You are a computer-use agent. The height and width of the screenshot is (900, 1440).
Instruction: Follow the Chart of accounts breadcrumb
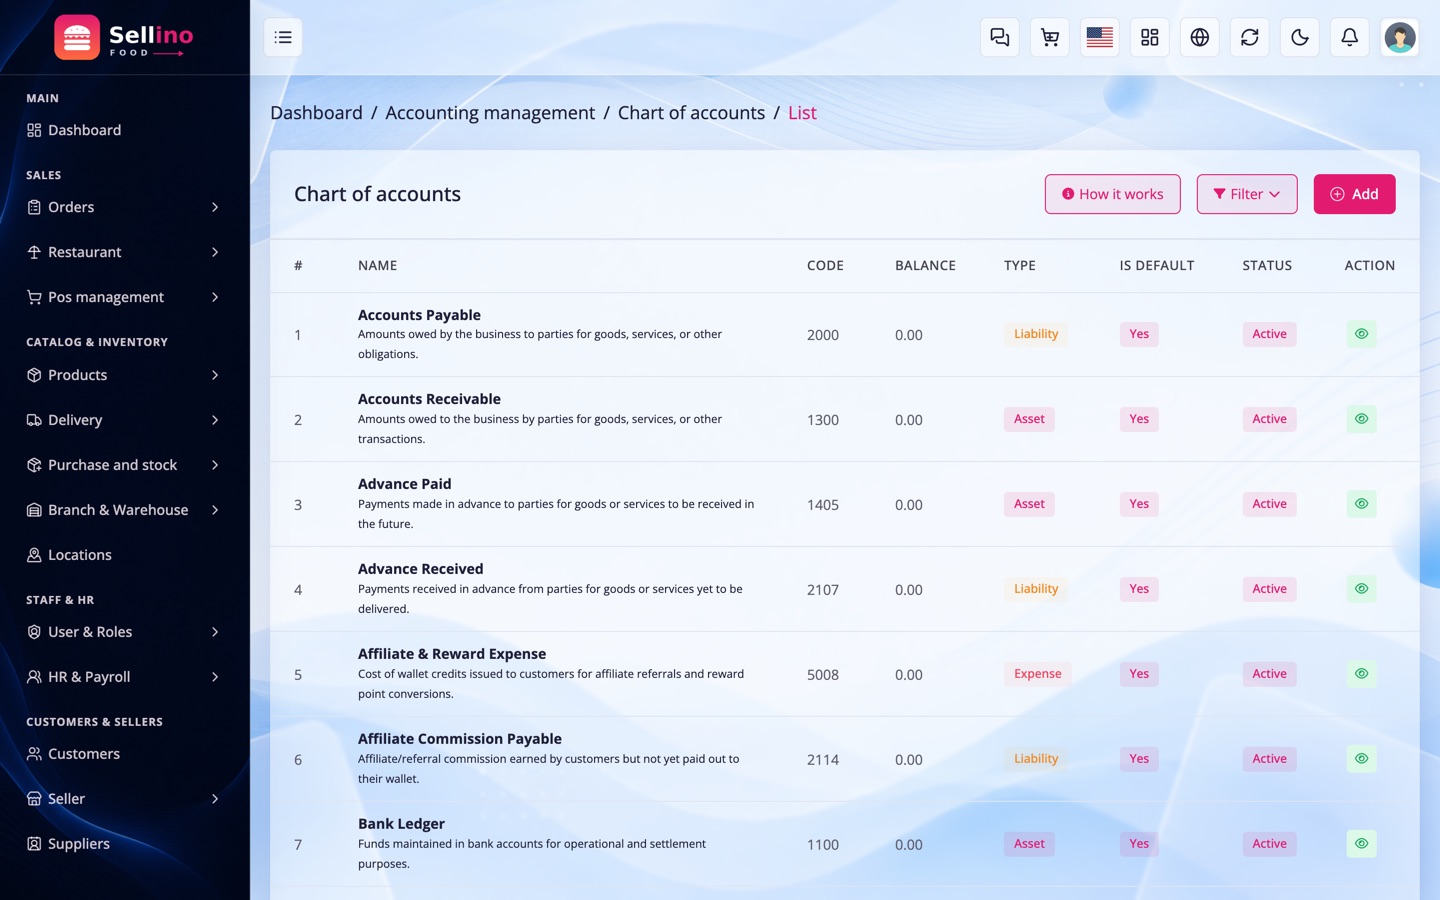[691, 113]
